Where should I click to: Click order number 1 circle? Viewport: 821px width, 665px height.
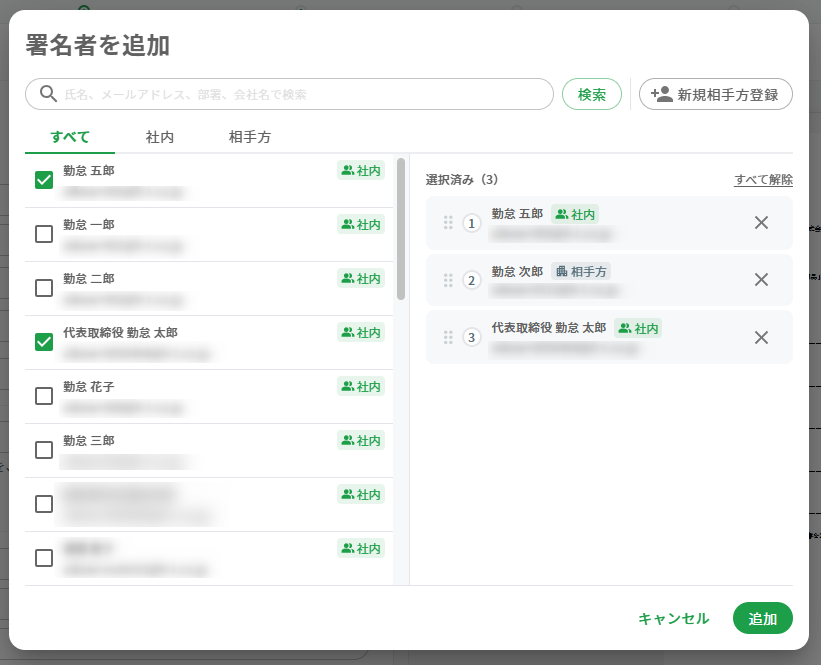pos(471,224)
